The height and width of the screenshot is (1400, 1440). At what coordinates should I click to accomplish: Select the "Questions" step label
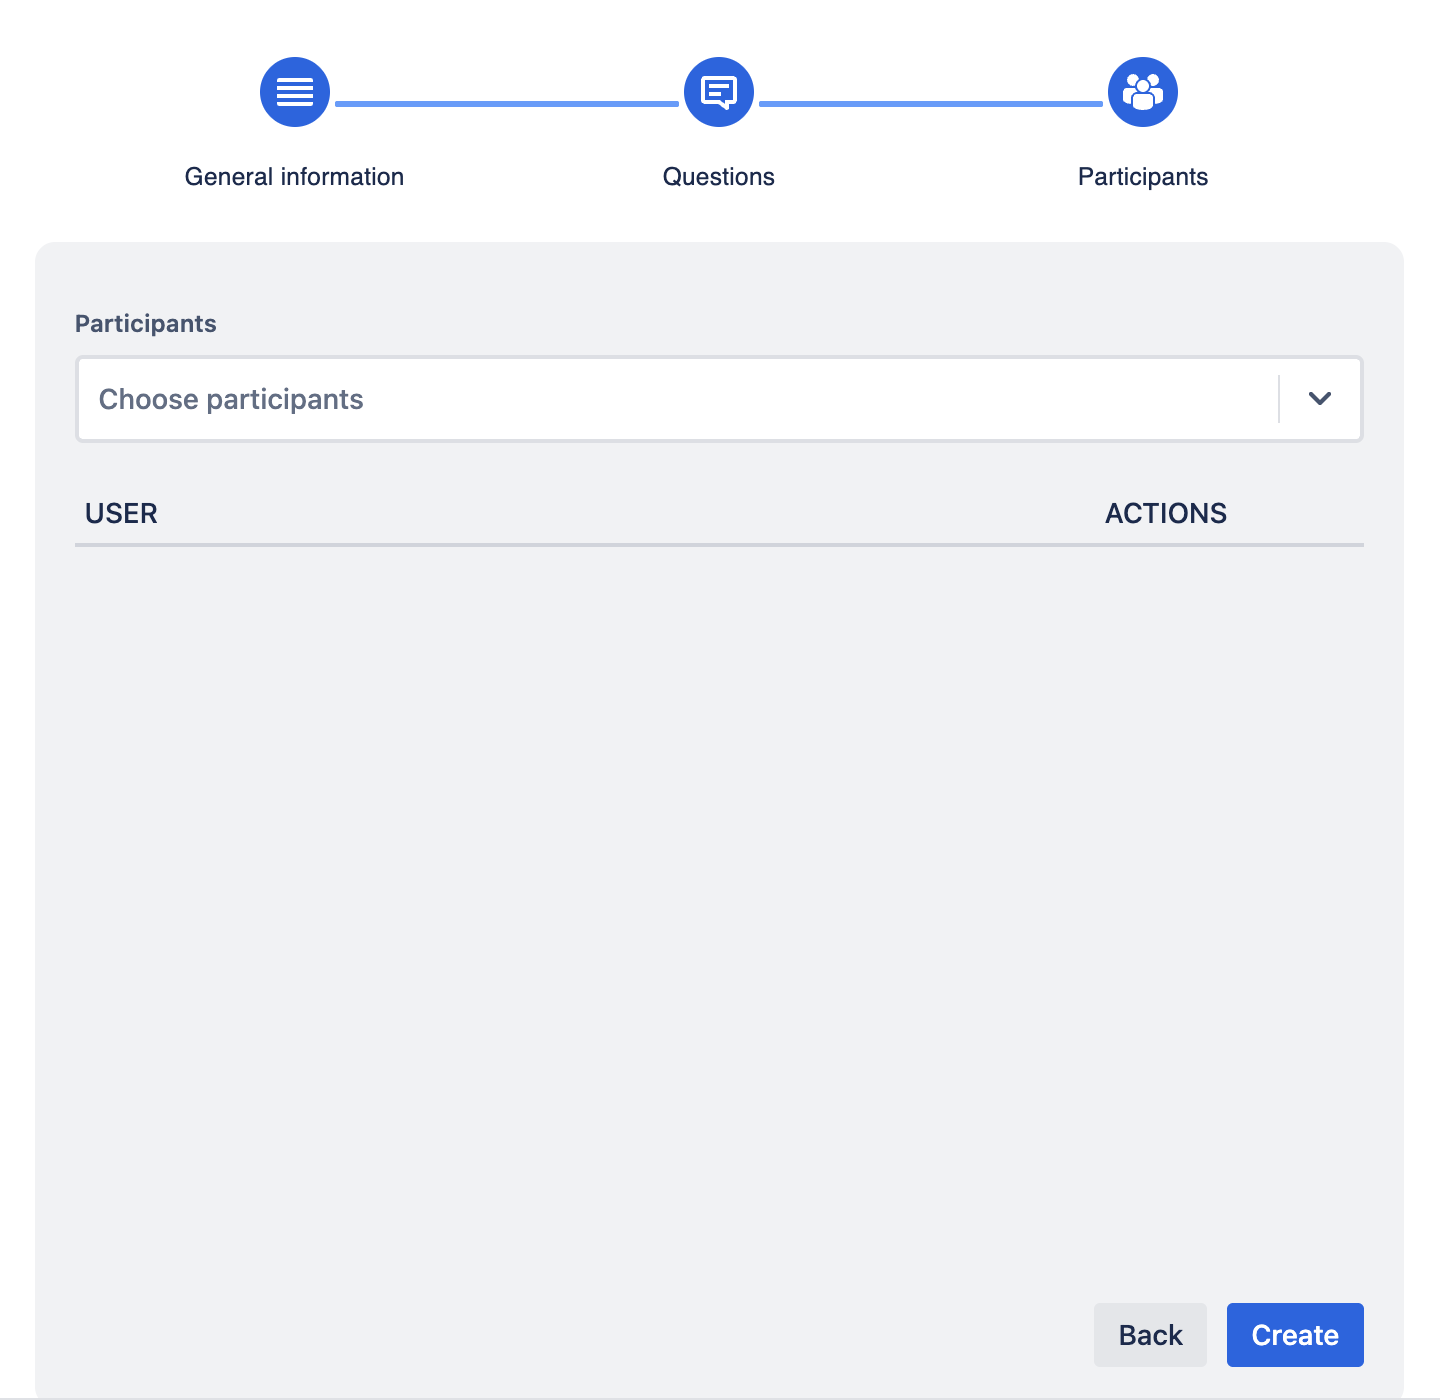coord(718,177)
